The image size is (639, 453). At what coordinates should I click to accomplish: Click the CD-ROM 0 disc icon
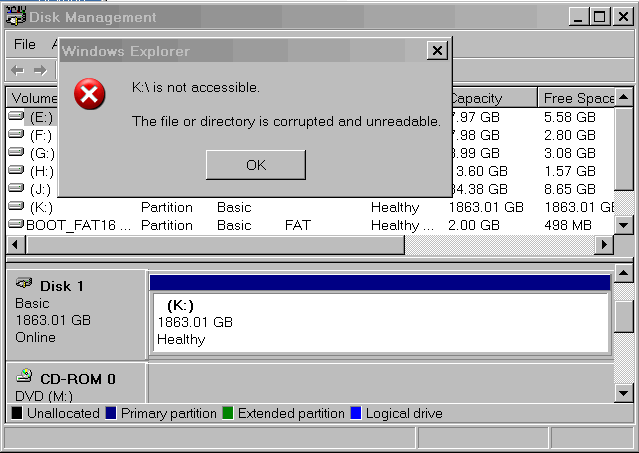[x=24, y=375]
